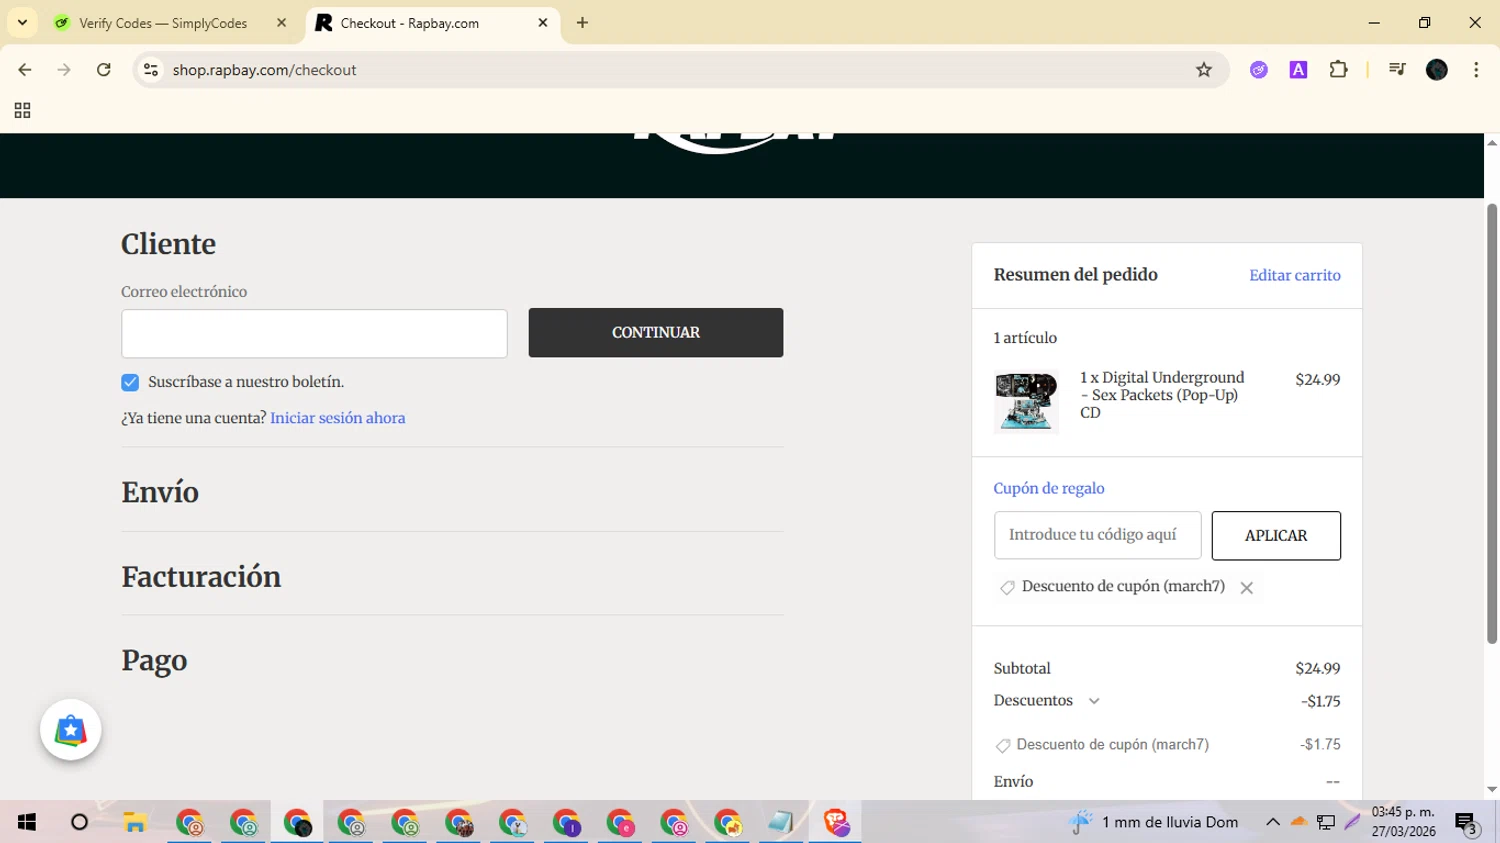Open a new browser tab
The image size is (1500, 843).
click(582, 23)
